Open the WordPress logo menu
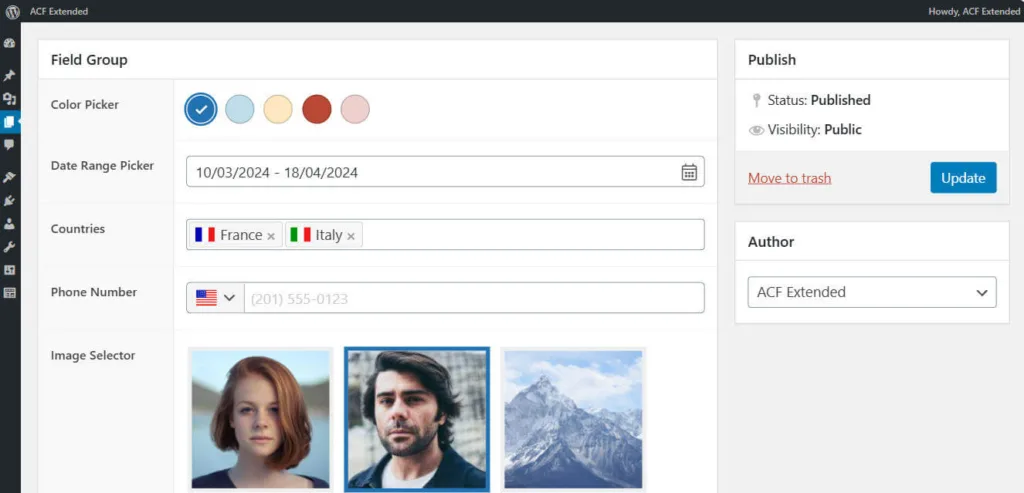This screenshot has width=1024, height=493. 12,11
